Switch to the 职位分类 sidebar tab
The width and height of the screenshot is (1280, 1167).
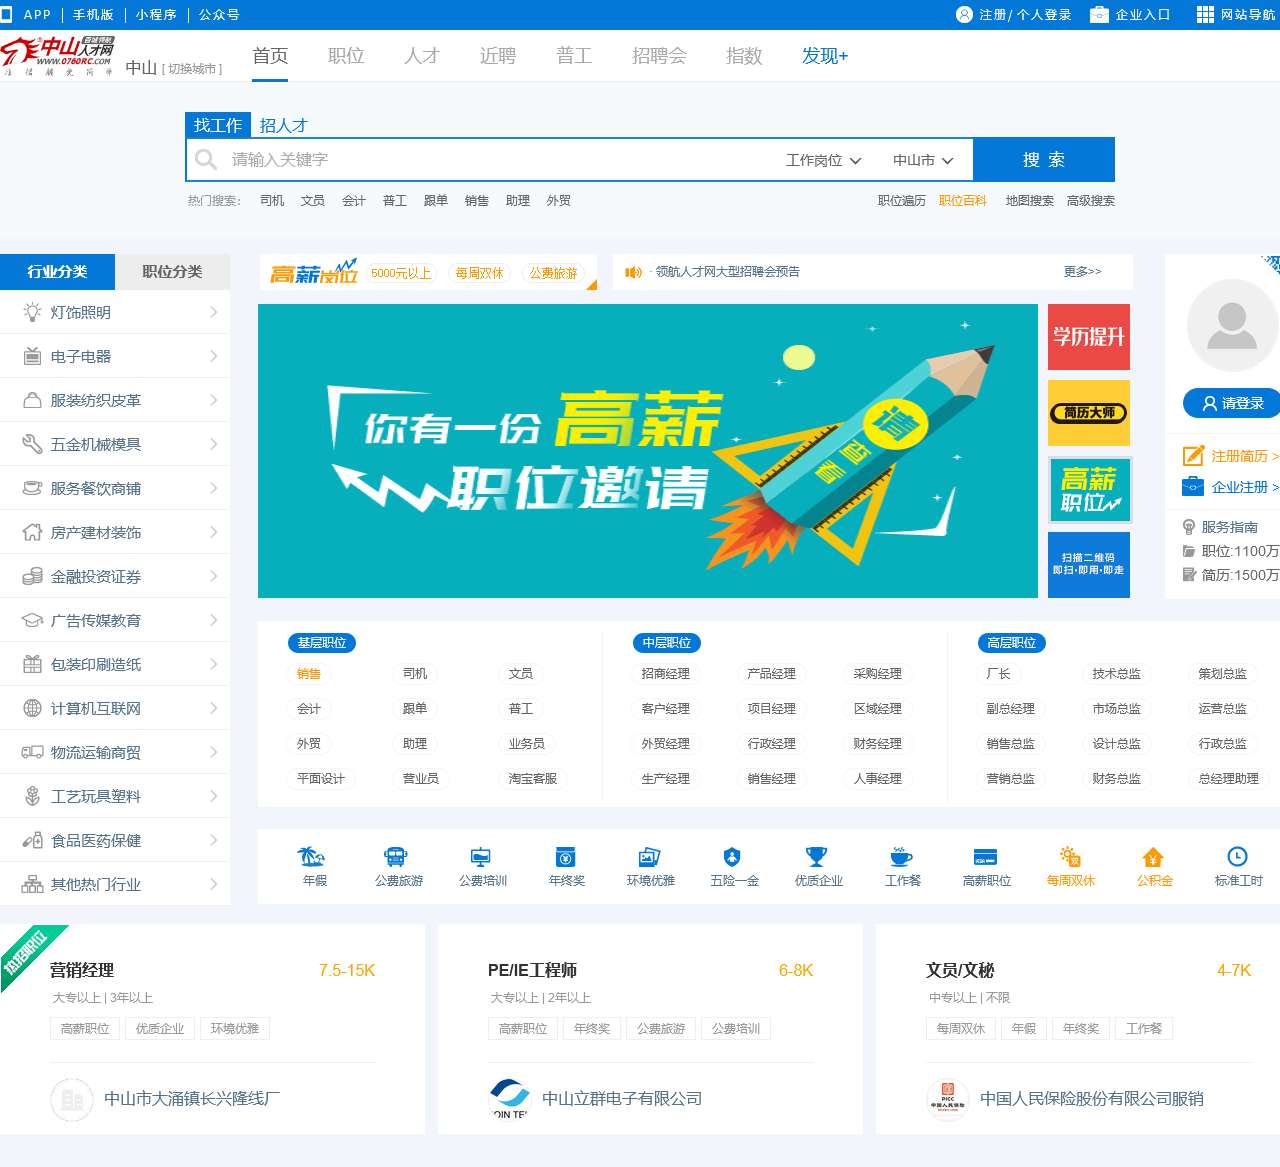click(x=172, y=271)
